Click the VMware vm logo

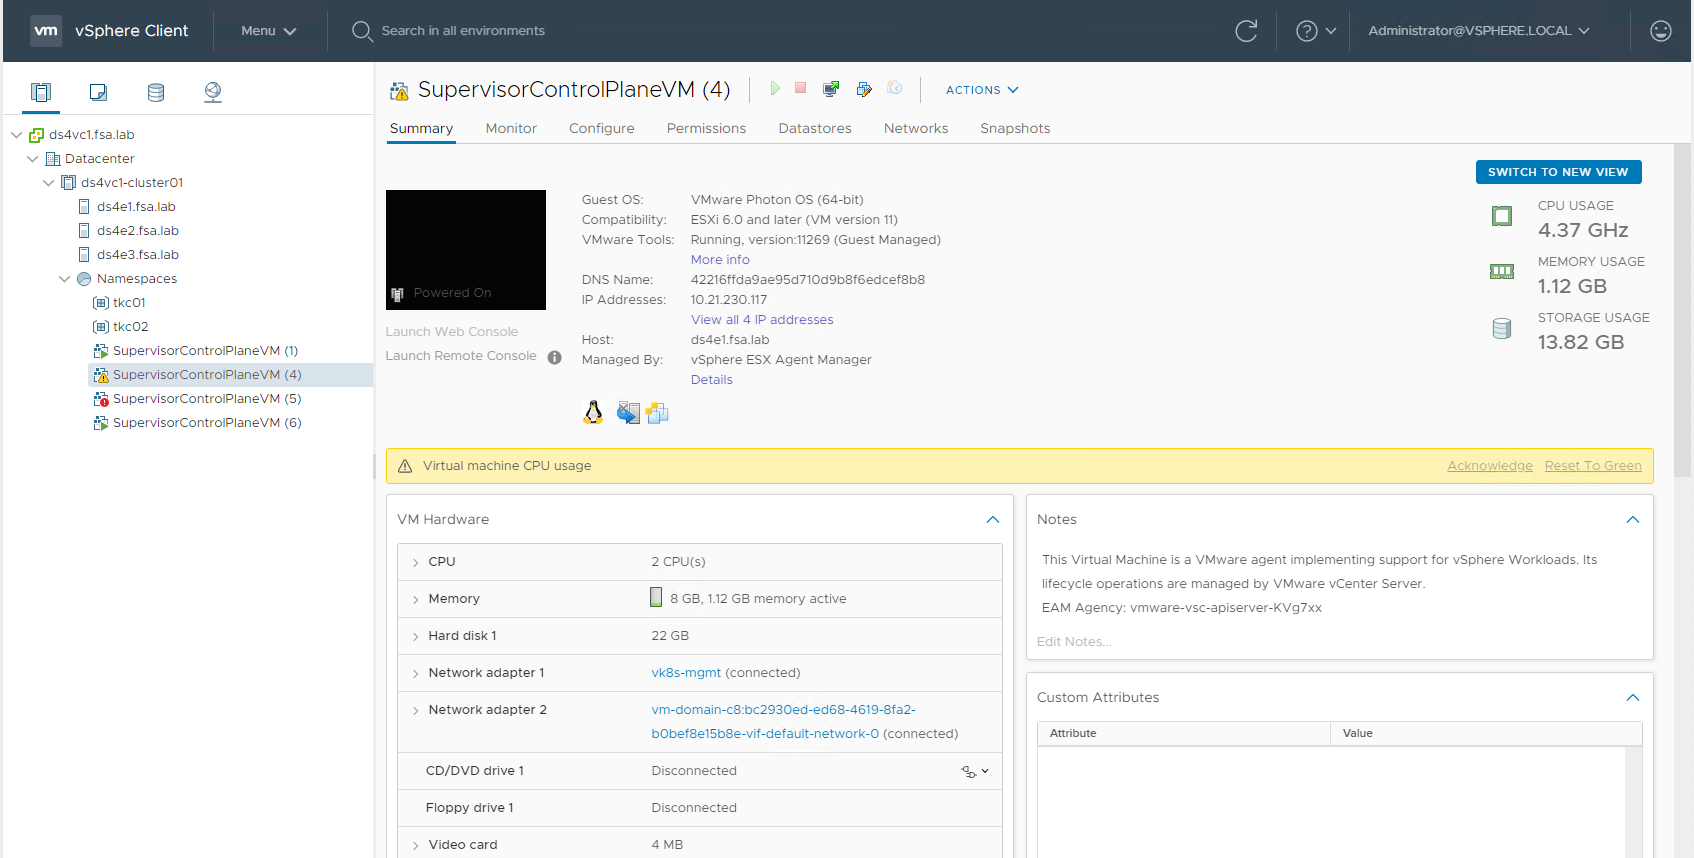46,31
